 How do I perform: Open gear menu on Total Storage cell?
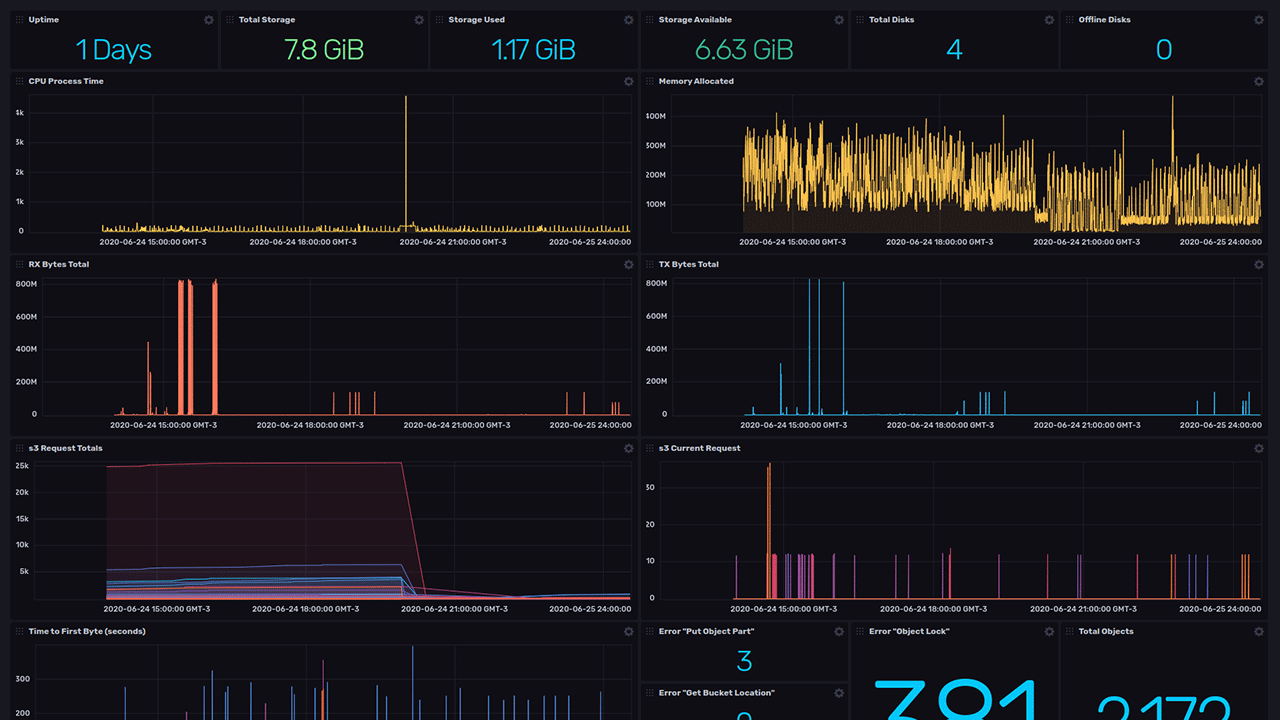(419, 20)
